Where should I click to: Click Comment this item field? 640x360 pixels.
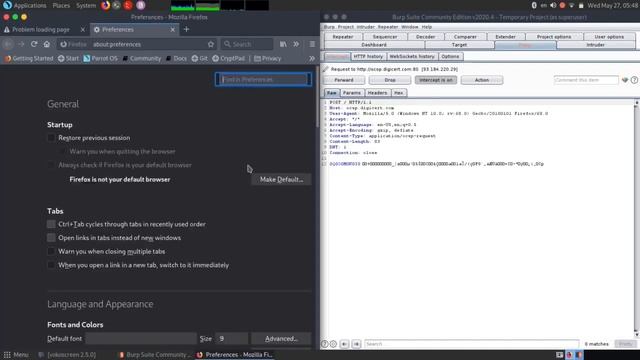click(x=586, y=80)
